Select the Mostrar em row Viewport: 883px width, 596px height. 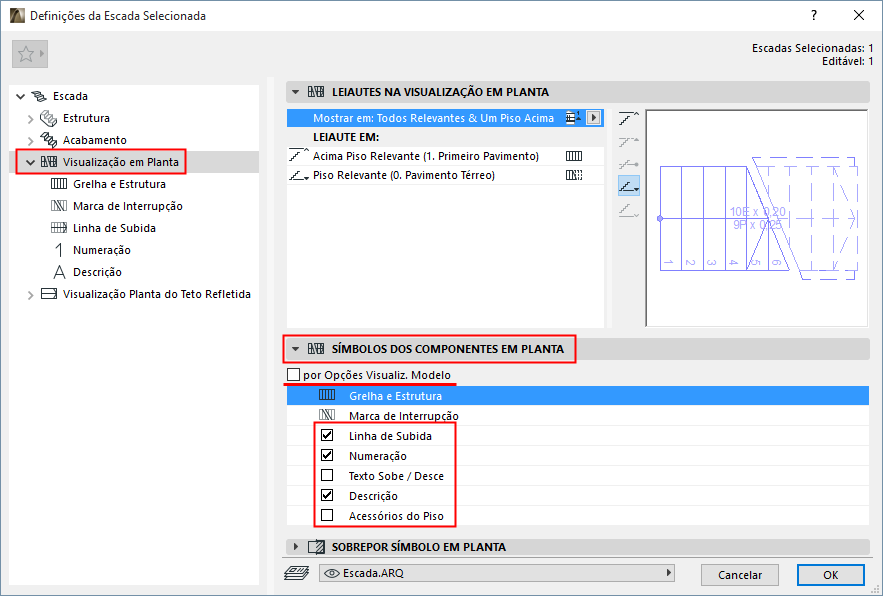445,118
